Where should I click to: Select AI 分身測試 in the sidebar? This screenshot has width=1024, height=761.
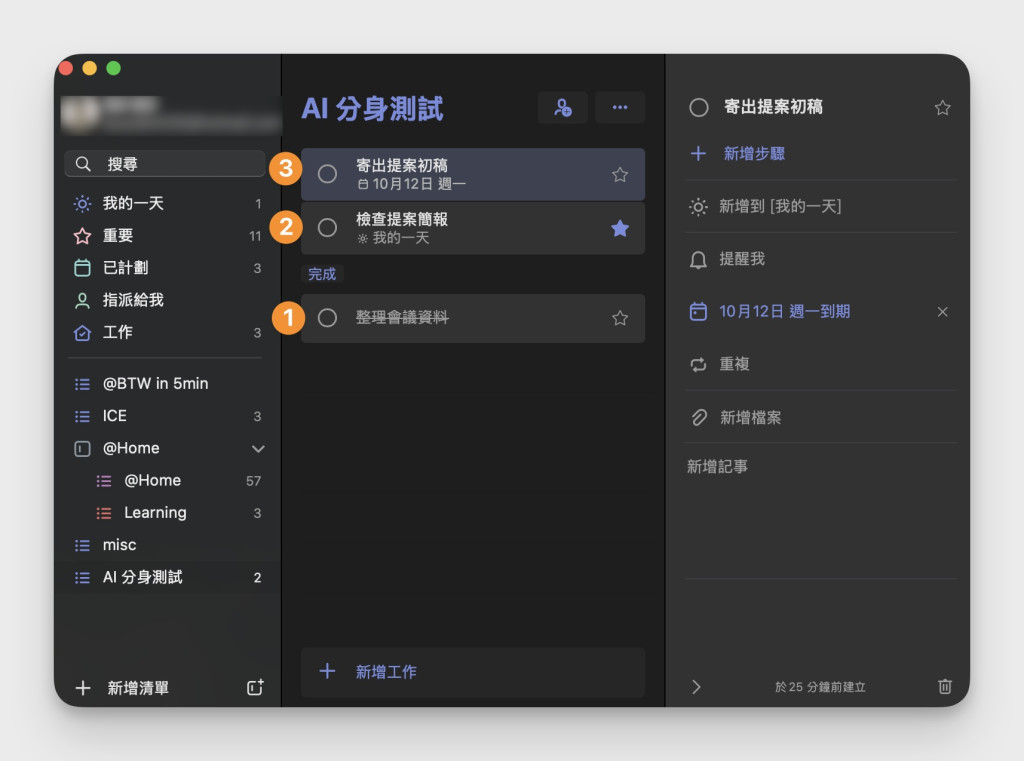pos(167,577)
